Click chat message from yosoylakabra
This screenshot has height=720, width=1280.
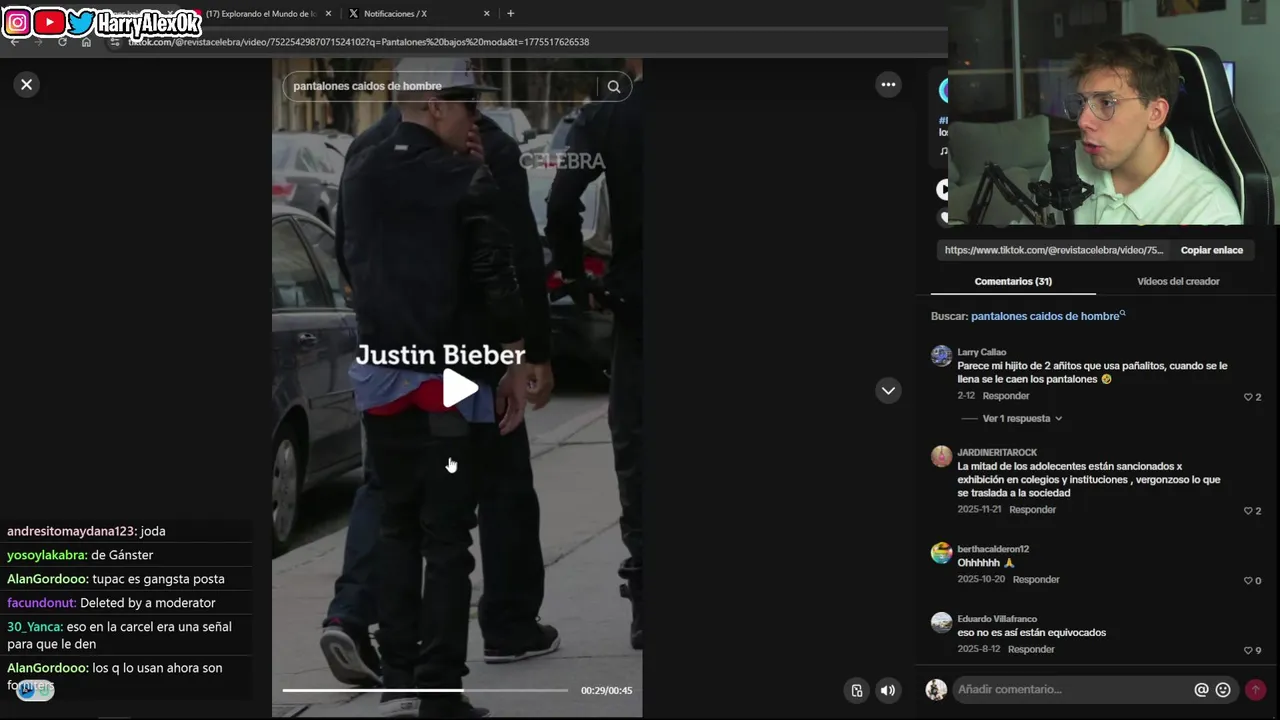[80, 555]
